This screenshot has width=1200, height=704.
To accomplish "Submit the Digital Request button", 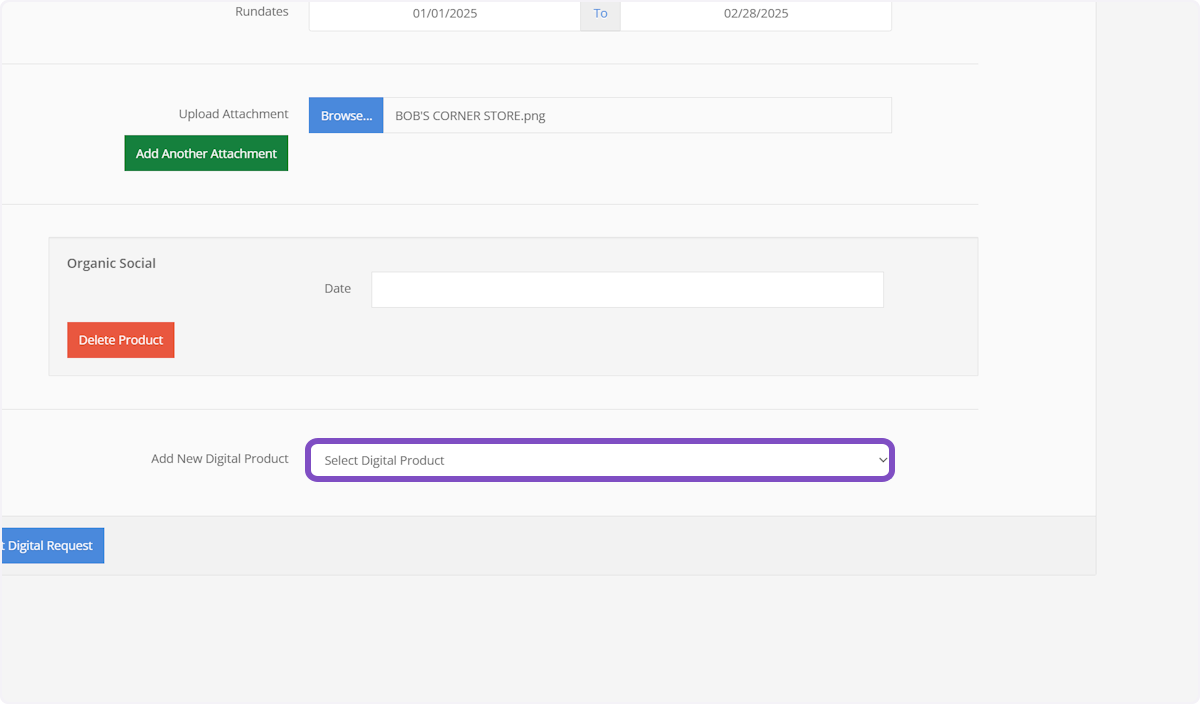I will point(53,545).
